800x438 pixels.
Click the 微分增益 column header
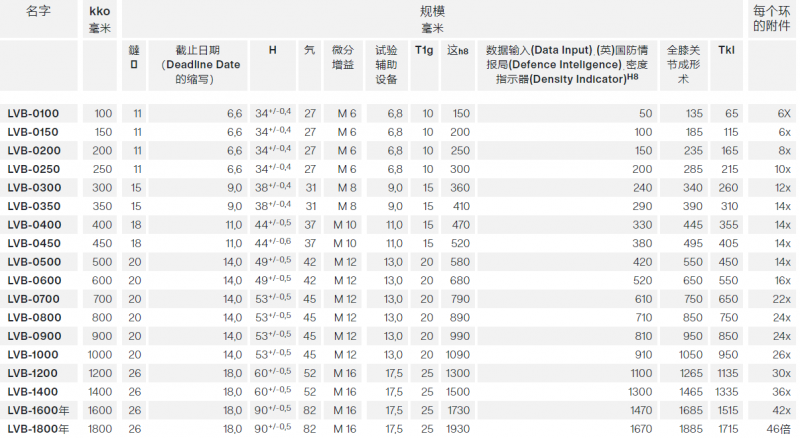tap(343, 57)
